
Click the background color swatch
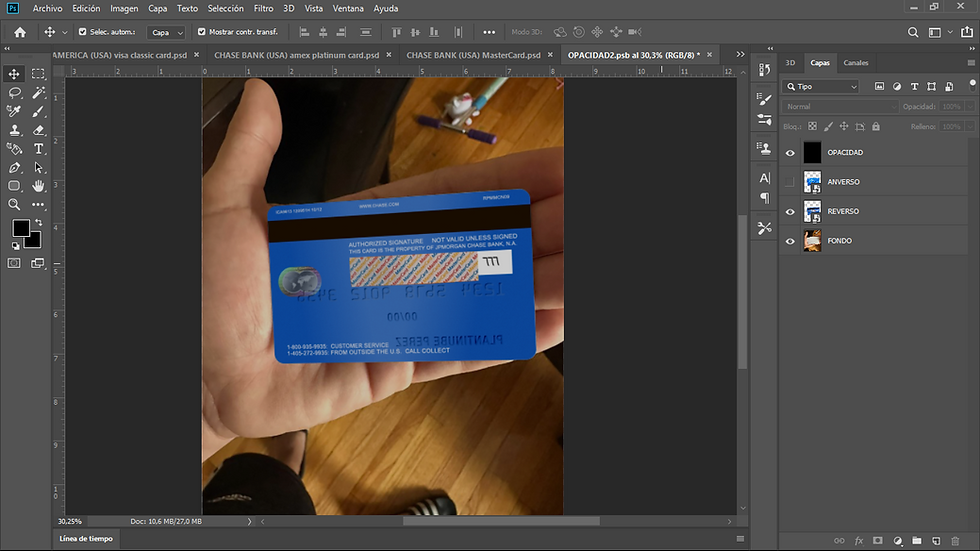[34, 242]
